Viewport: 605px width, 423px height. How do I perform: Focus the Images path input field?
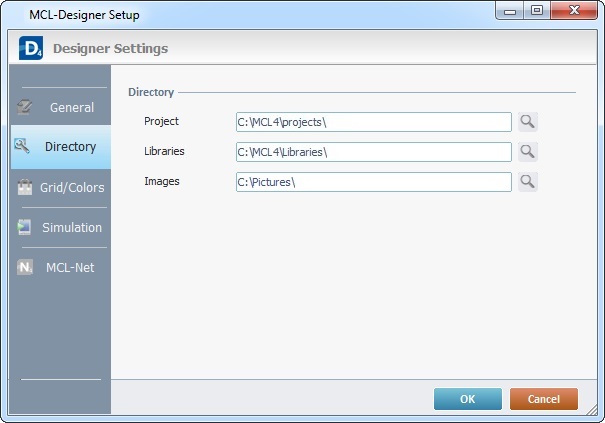point(373,182)
